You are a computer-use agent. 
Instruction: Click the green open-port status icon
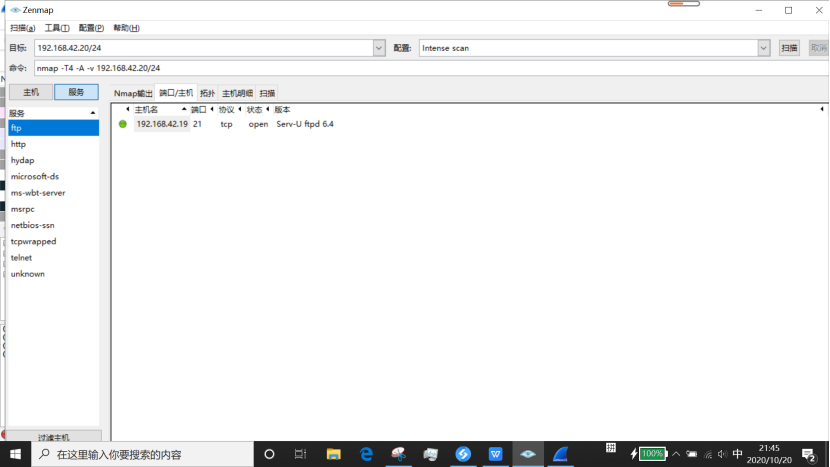[123, 124]
